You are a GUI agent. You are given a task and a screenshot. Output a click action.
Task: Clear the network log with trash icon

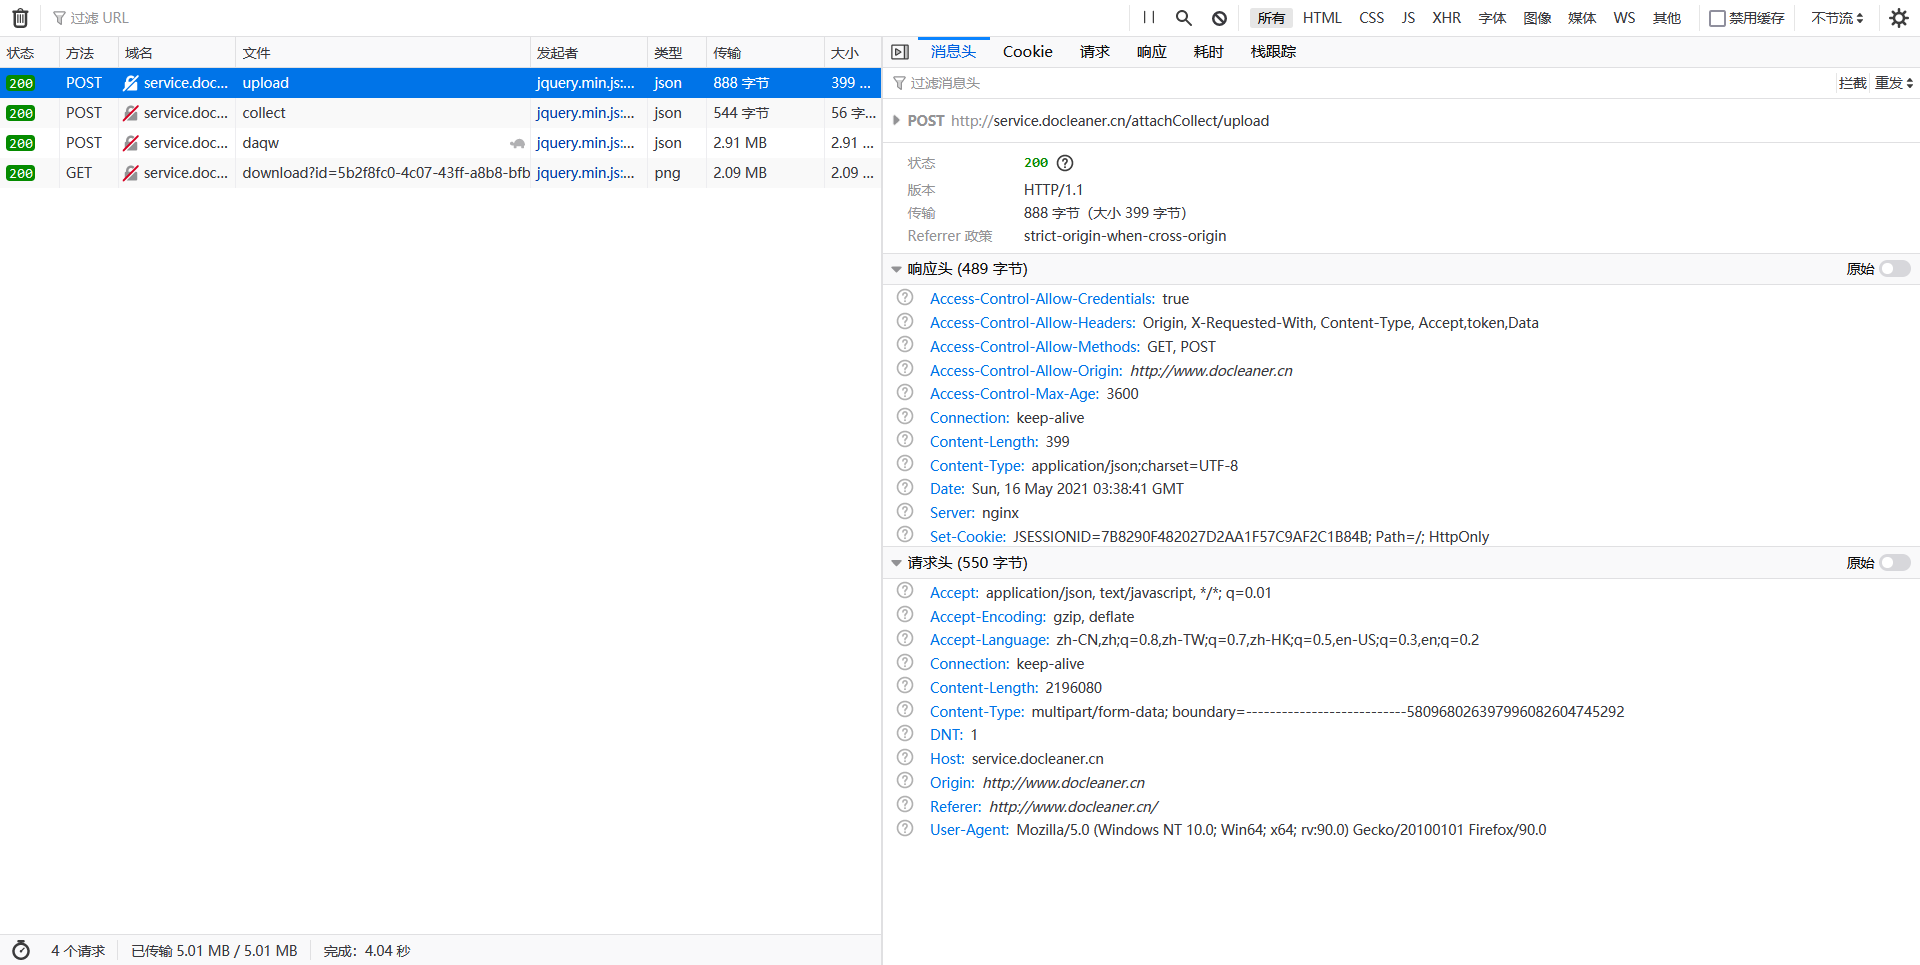click(20, 18)
